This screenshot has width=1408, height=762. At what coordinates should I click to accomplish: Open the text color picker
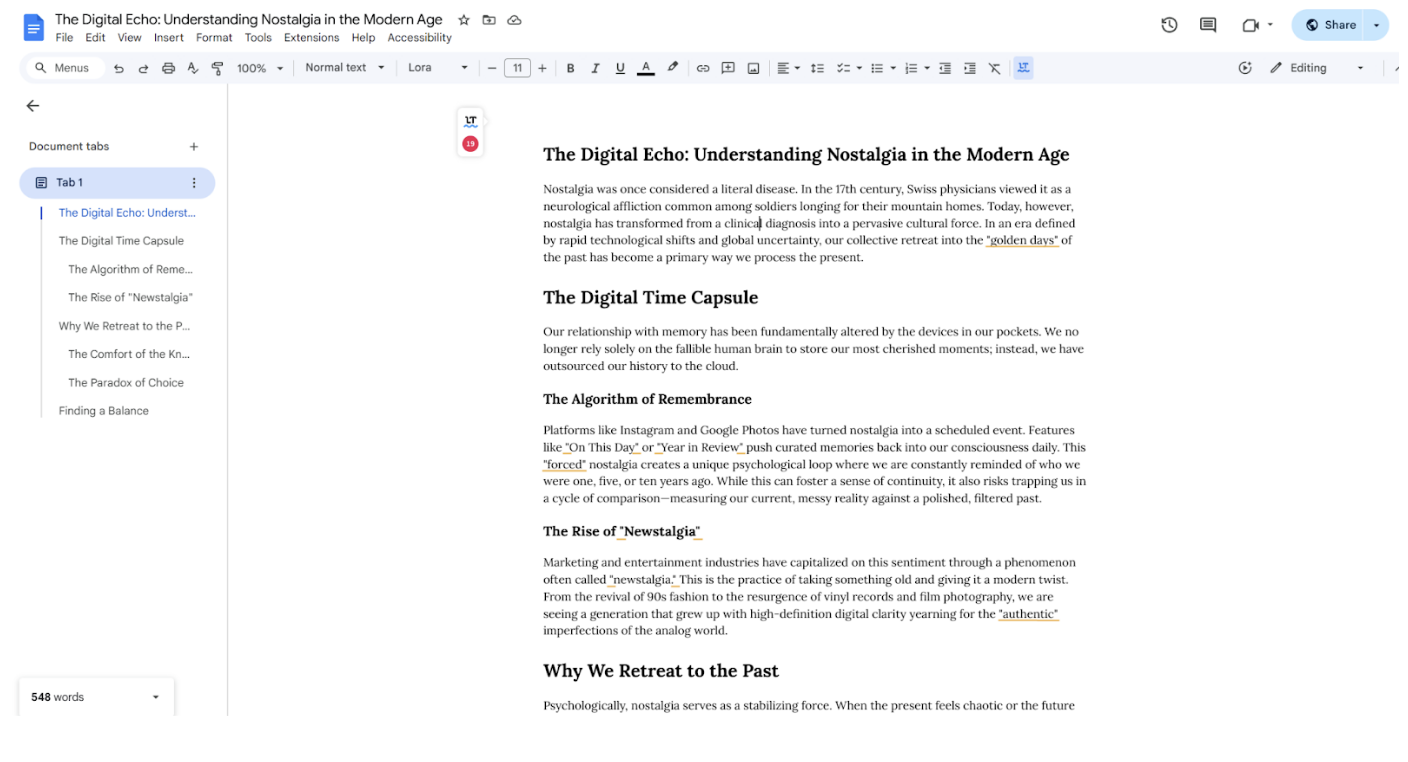click(x=646, y=68)
